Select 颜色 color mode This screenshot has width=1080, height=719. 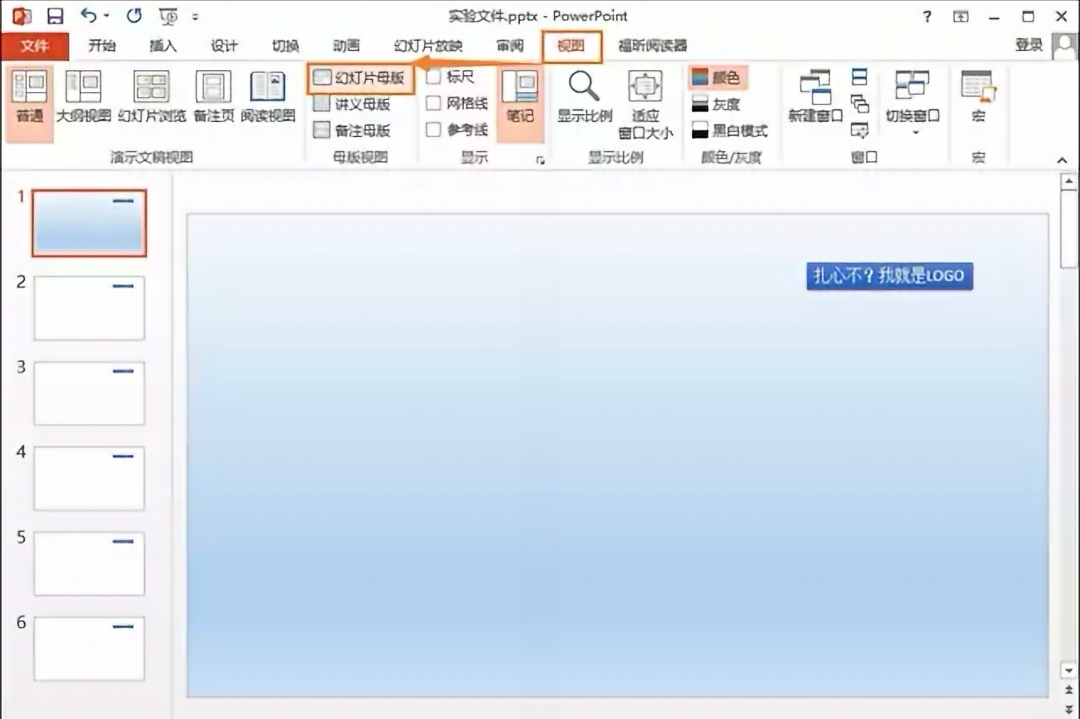(717, 78)
